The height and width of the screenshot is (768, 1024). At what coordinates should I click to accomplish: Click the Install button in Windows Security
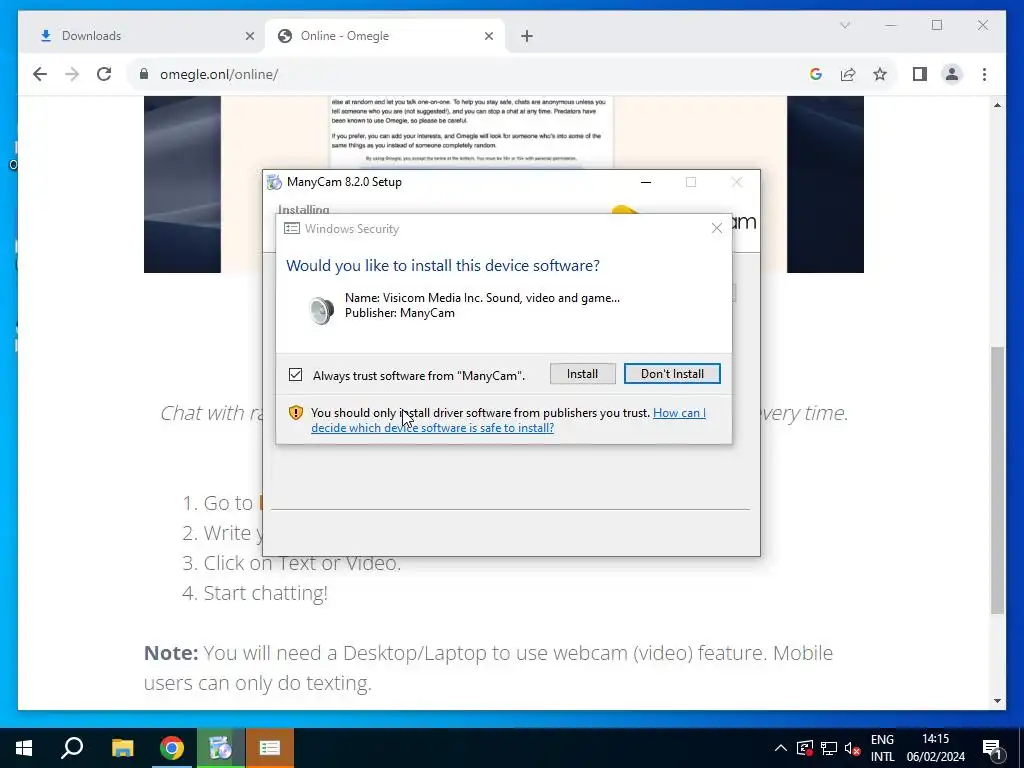(582, 374)
